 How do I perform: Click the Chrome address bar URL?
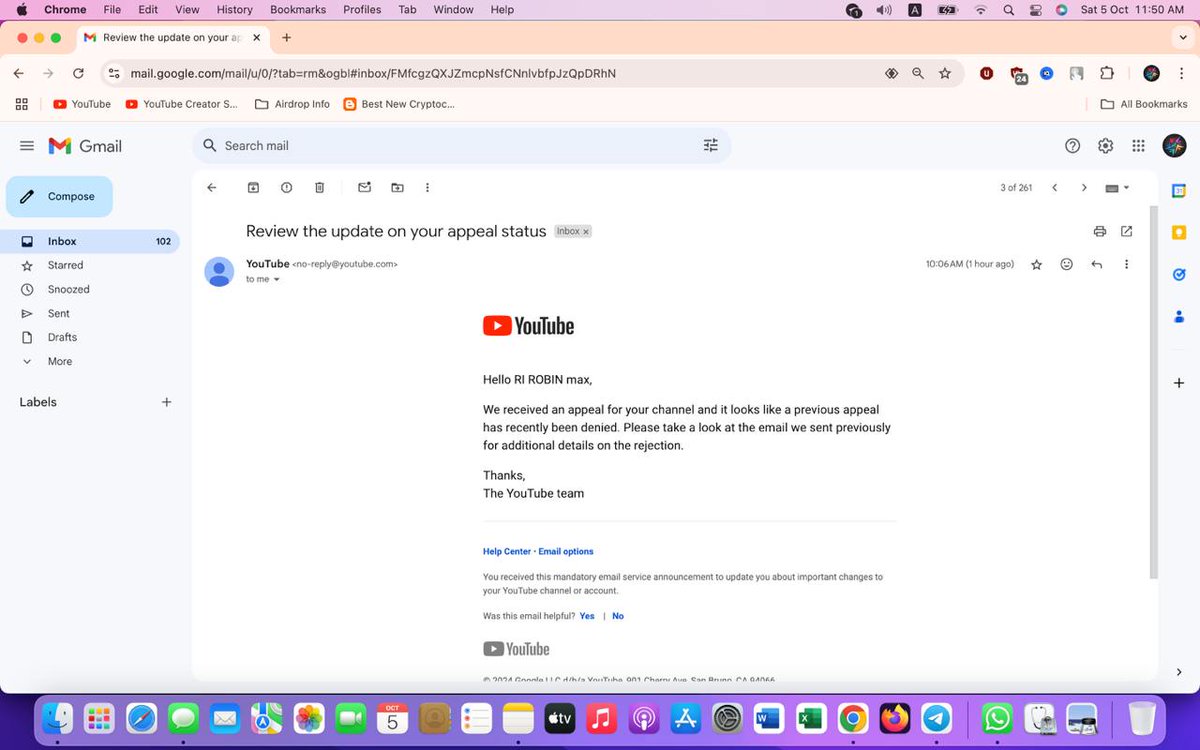(x=373, y=74)
